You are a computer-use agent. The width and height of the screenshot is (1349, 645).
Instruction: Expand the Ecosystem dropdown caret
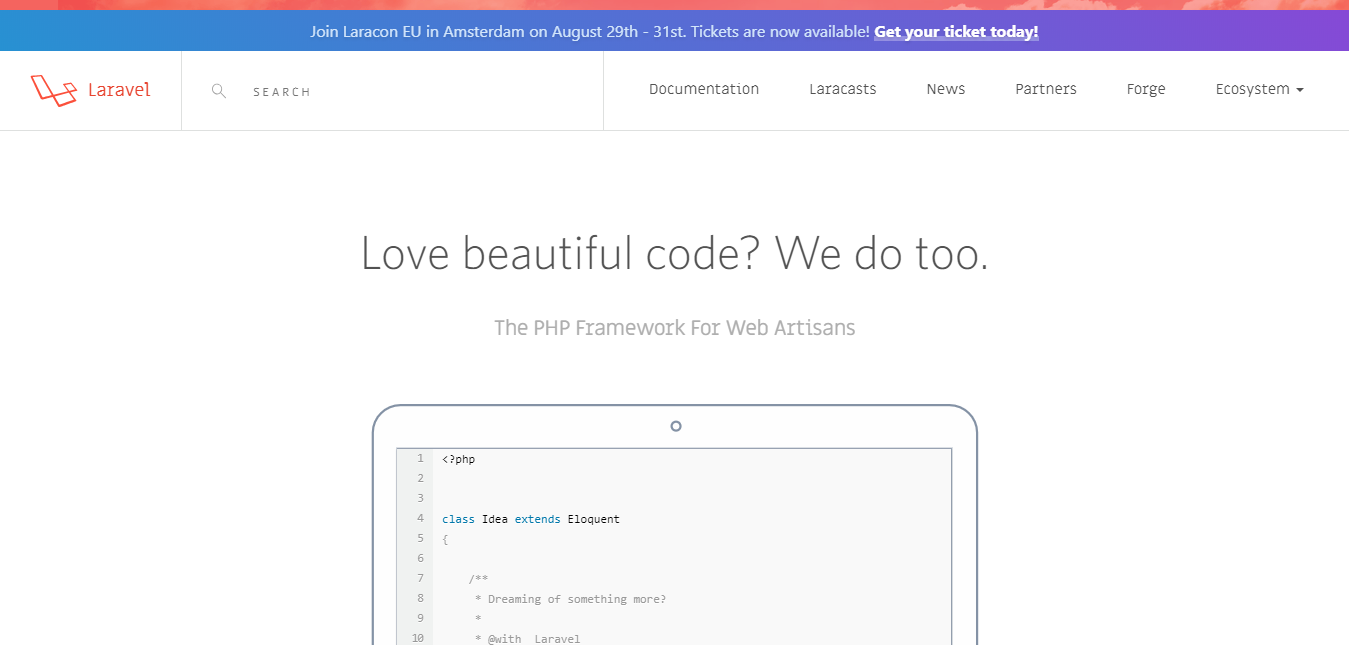[1300, 90]
